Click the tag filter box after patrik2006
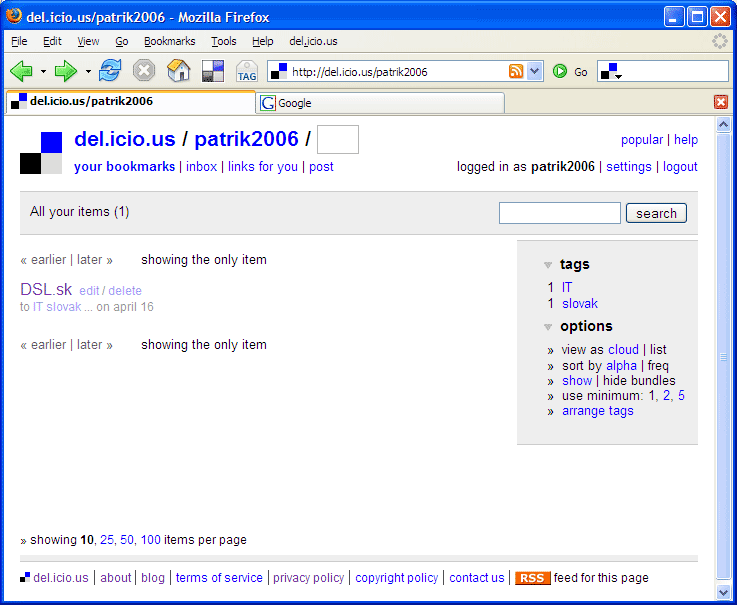737x605 pixels. [x=338, y=140]
